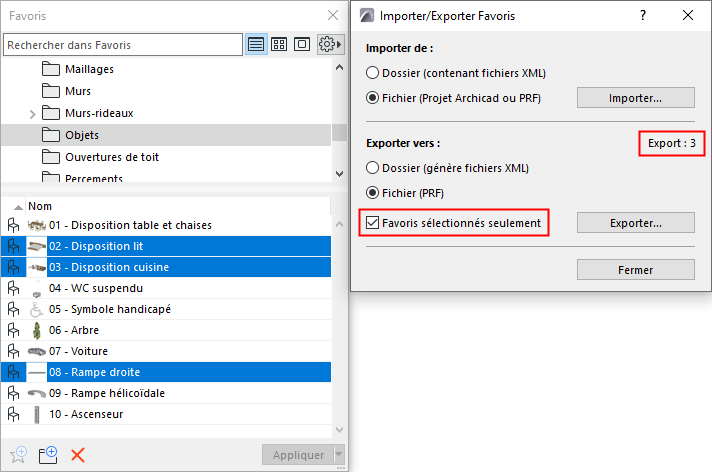Select the Objets folder

(x=82, y=135)
